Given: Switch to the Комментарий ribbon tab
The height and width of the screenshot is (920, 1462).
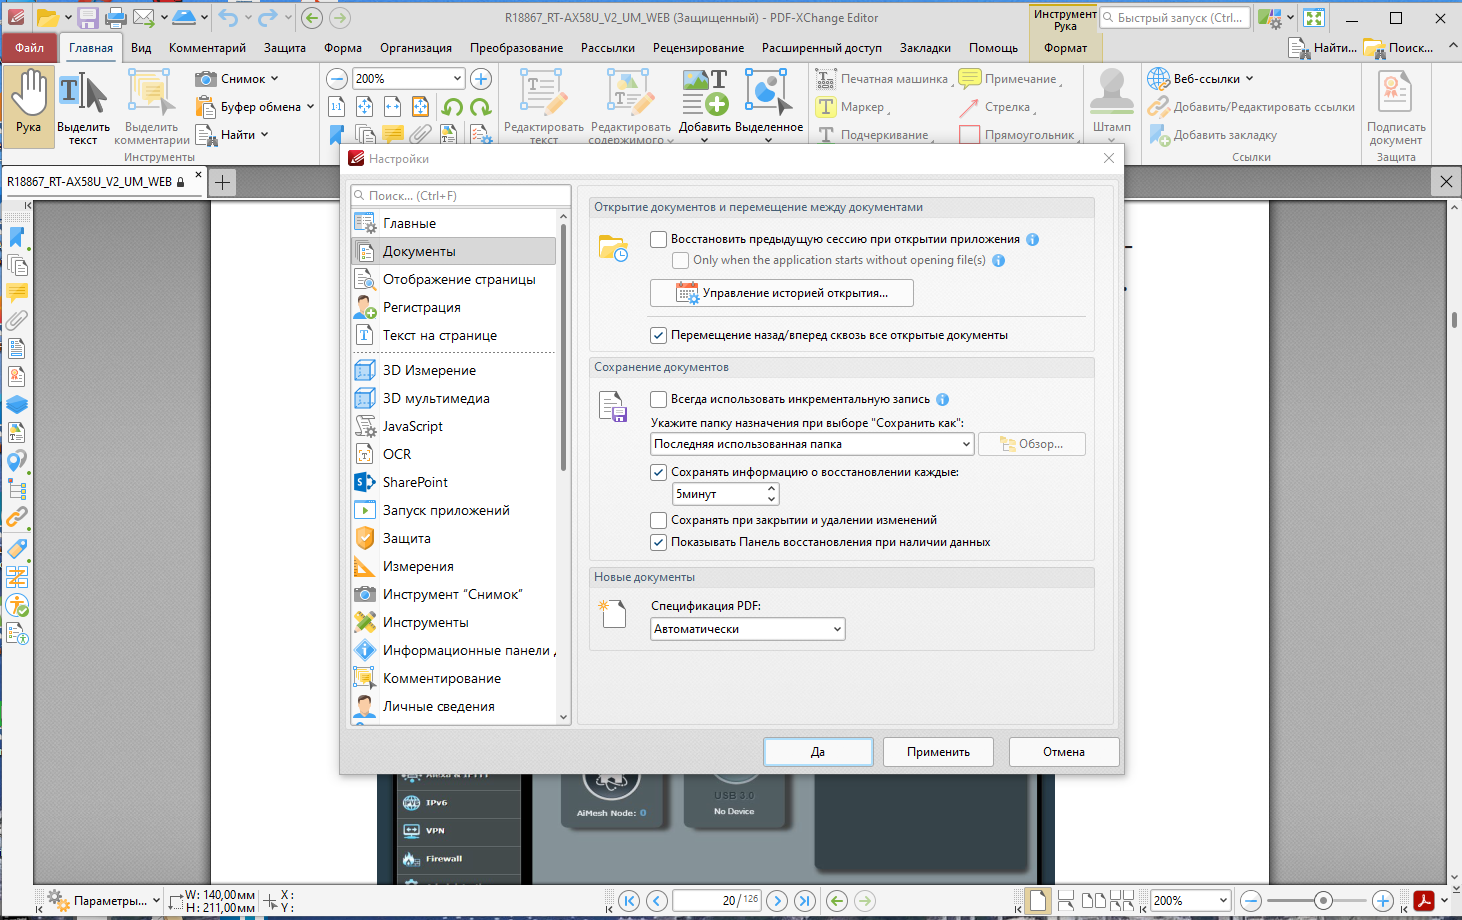Looking at the screenshot, I should click(207, 48).
